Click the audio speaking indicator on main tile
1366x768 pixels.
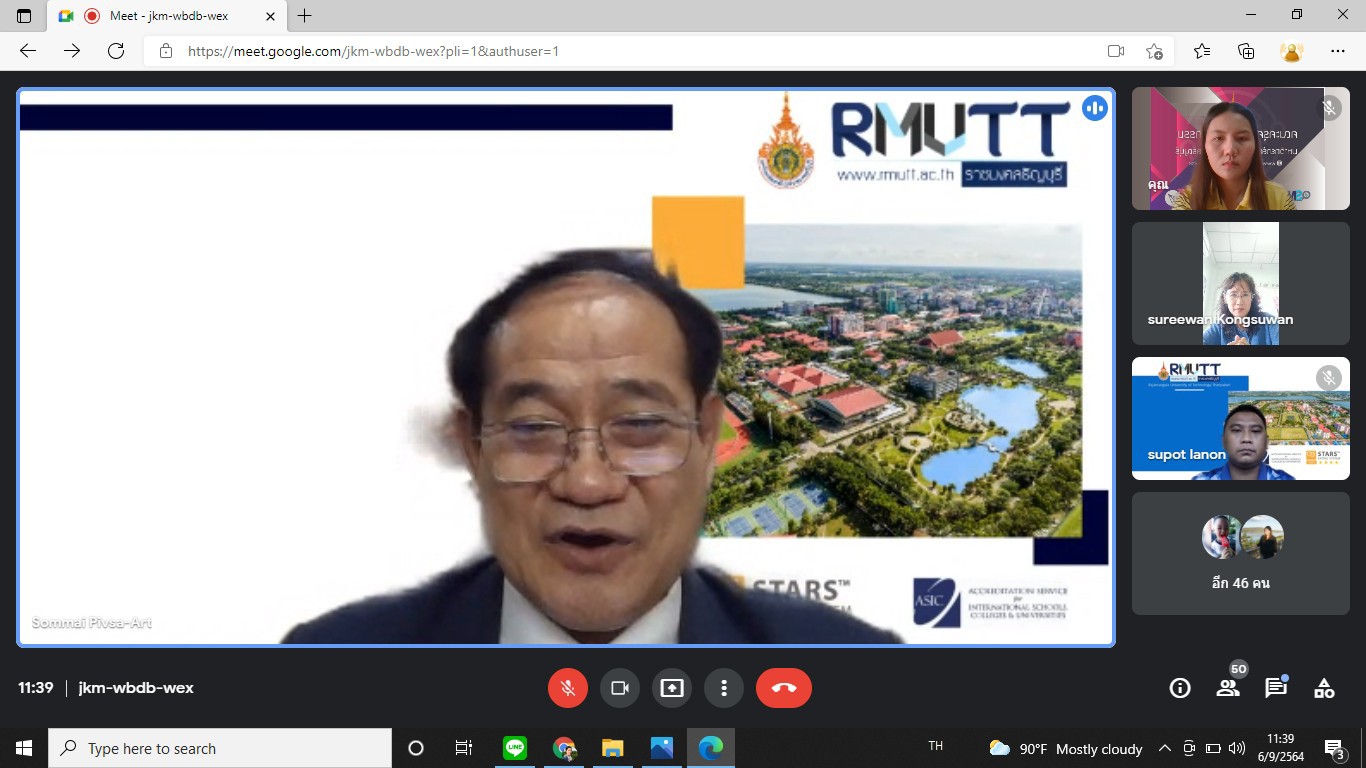(x=1095, y=108)
